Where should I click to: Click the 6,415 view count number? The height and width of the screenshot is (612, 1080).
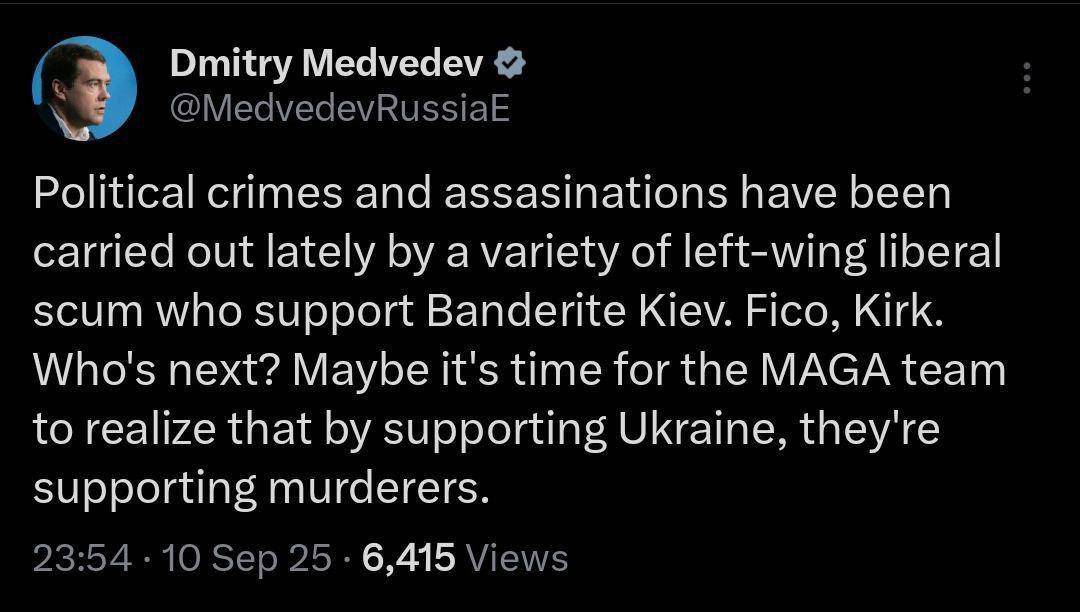pos(408,558)
